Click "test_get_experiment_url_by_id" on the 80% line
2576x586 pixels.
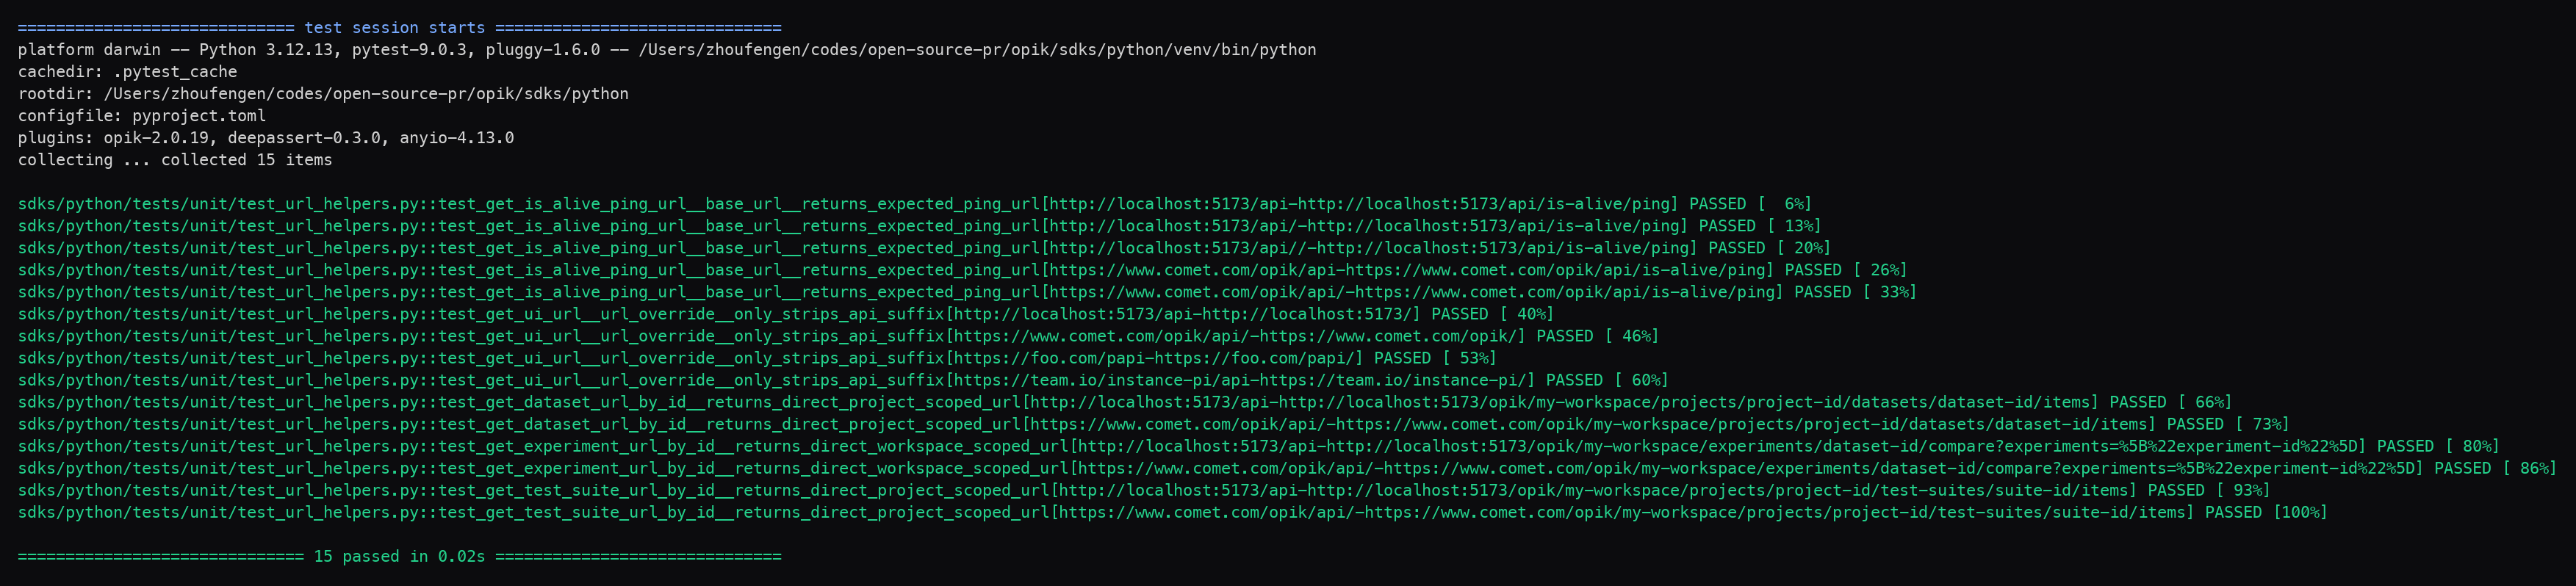(x=577, y=446)
